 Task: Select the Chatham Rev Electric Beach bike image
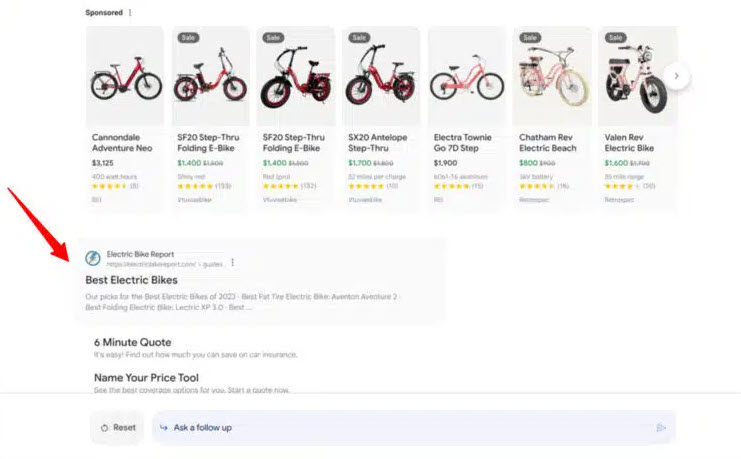coord(552,77)
